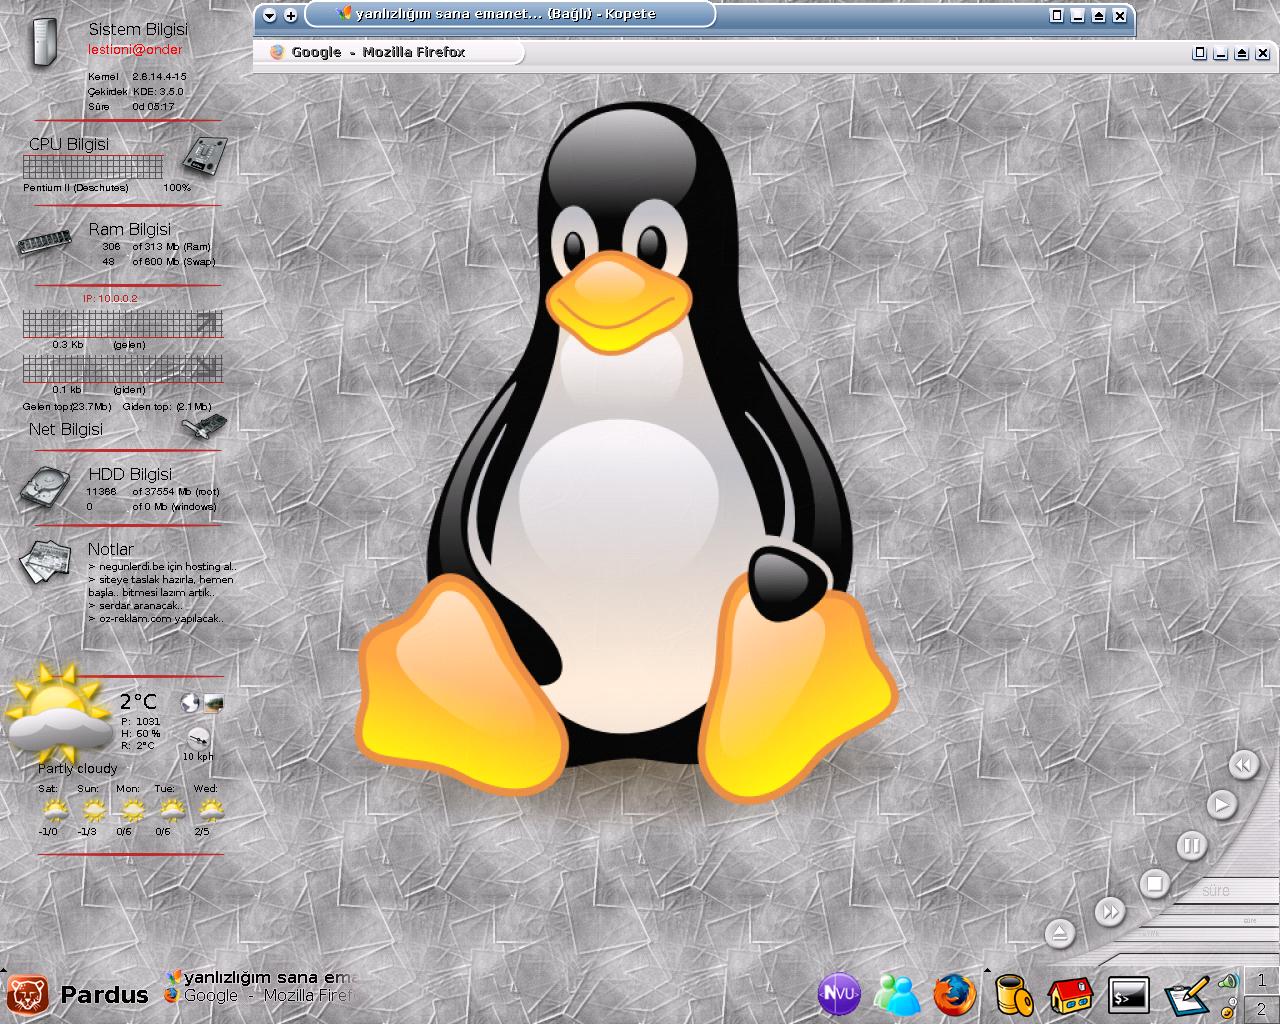Click Tuesday's forecast icon

(171, 809)
